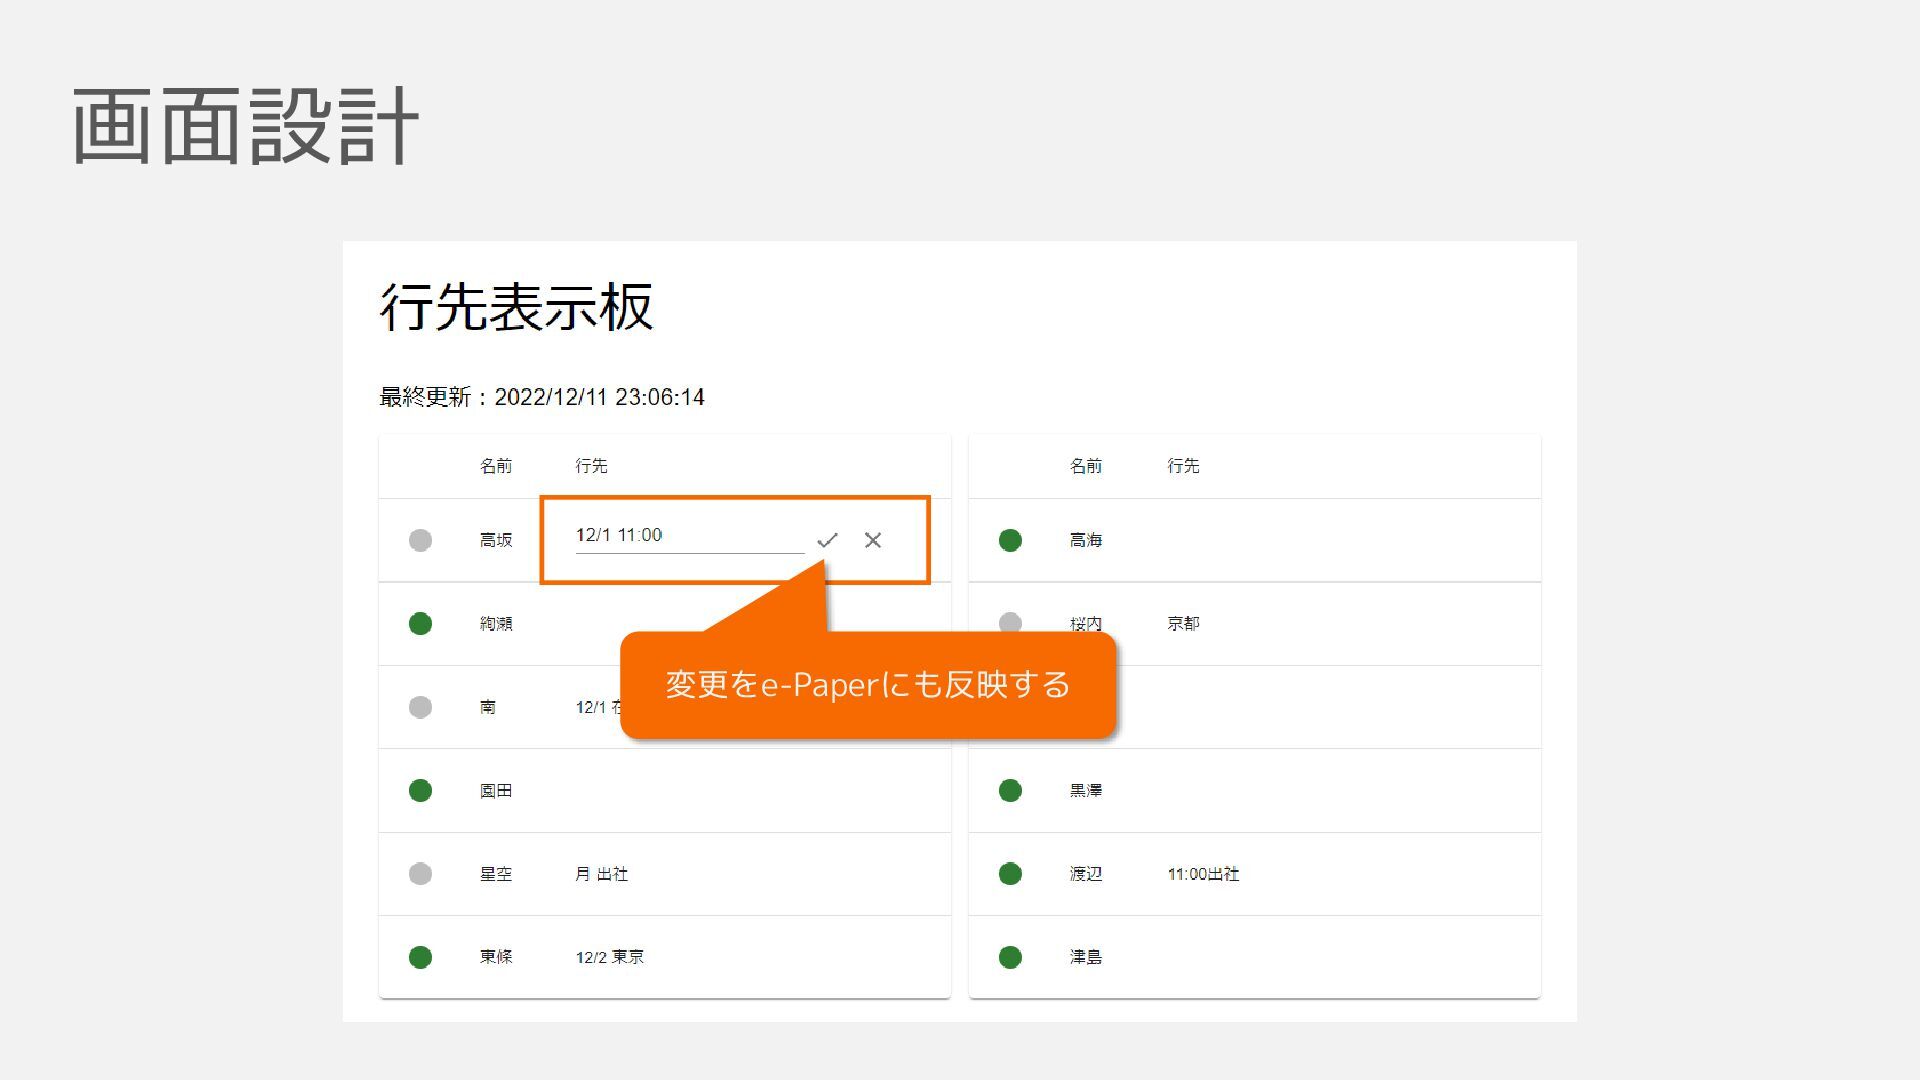
Task: Click the left table 名前 column header
Action: click(x=495, y=466)
